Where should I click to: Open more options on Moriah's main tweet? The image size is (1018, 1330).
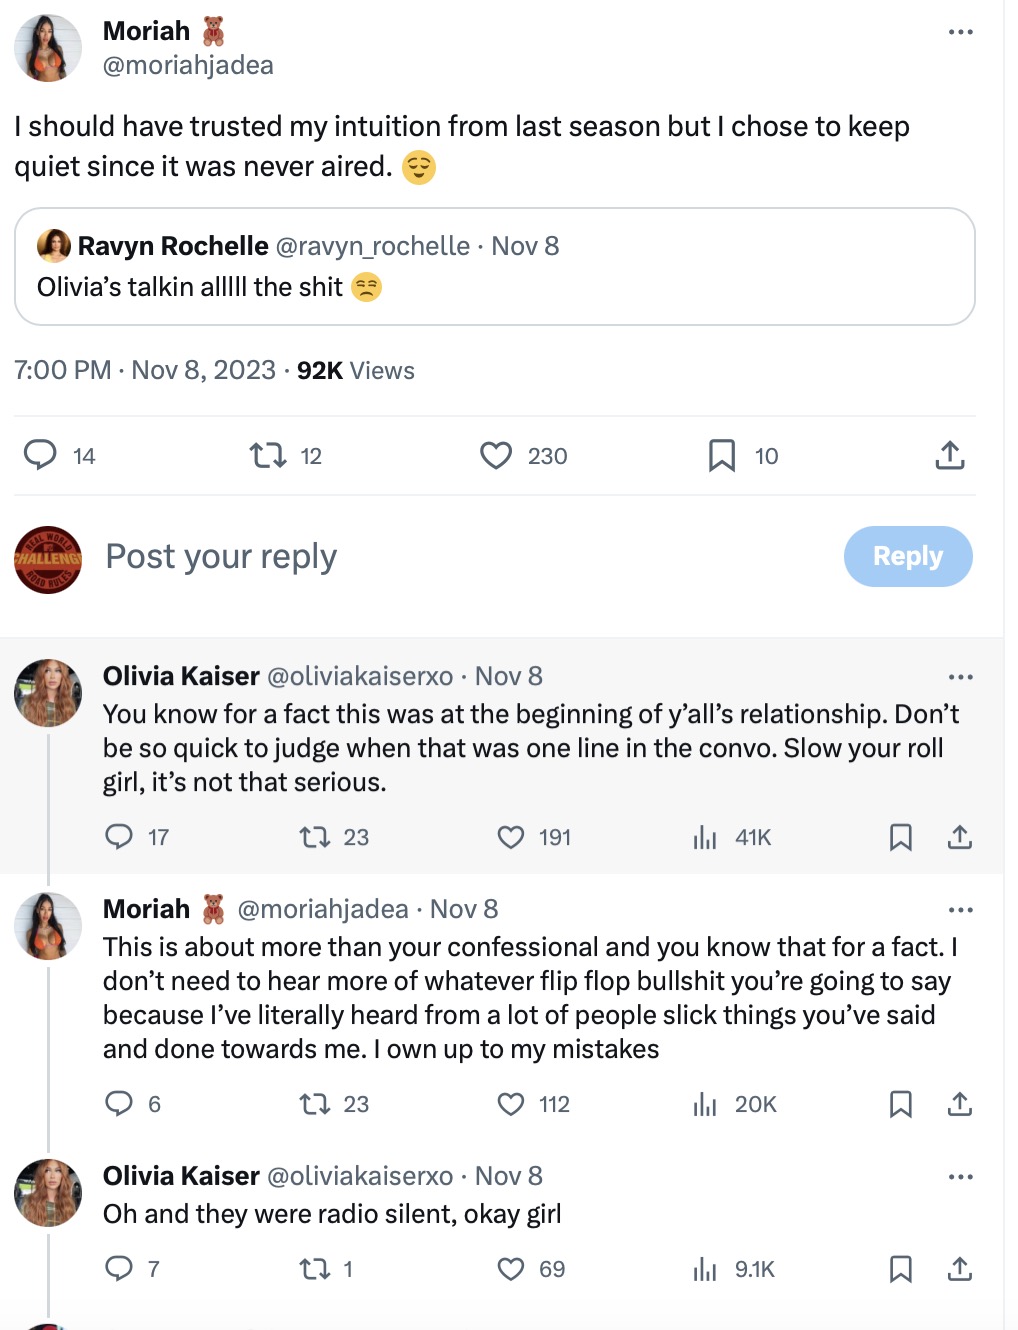(x=960, y=32)
